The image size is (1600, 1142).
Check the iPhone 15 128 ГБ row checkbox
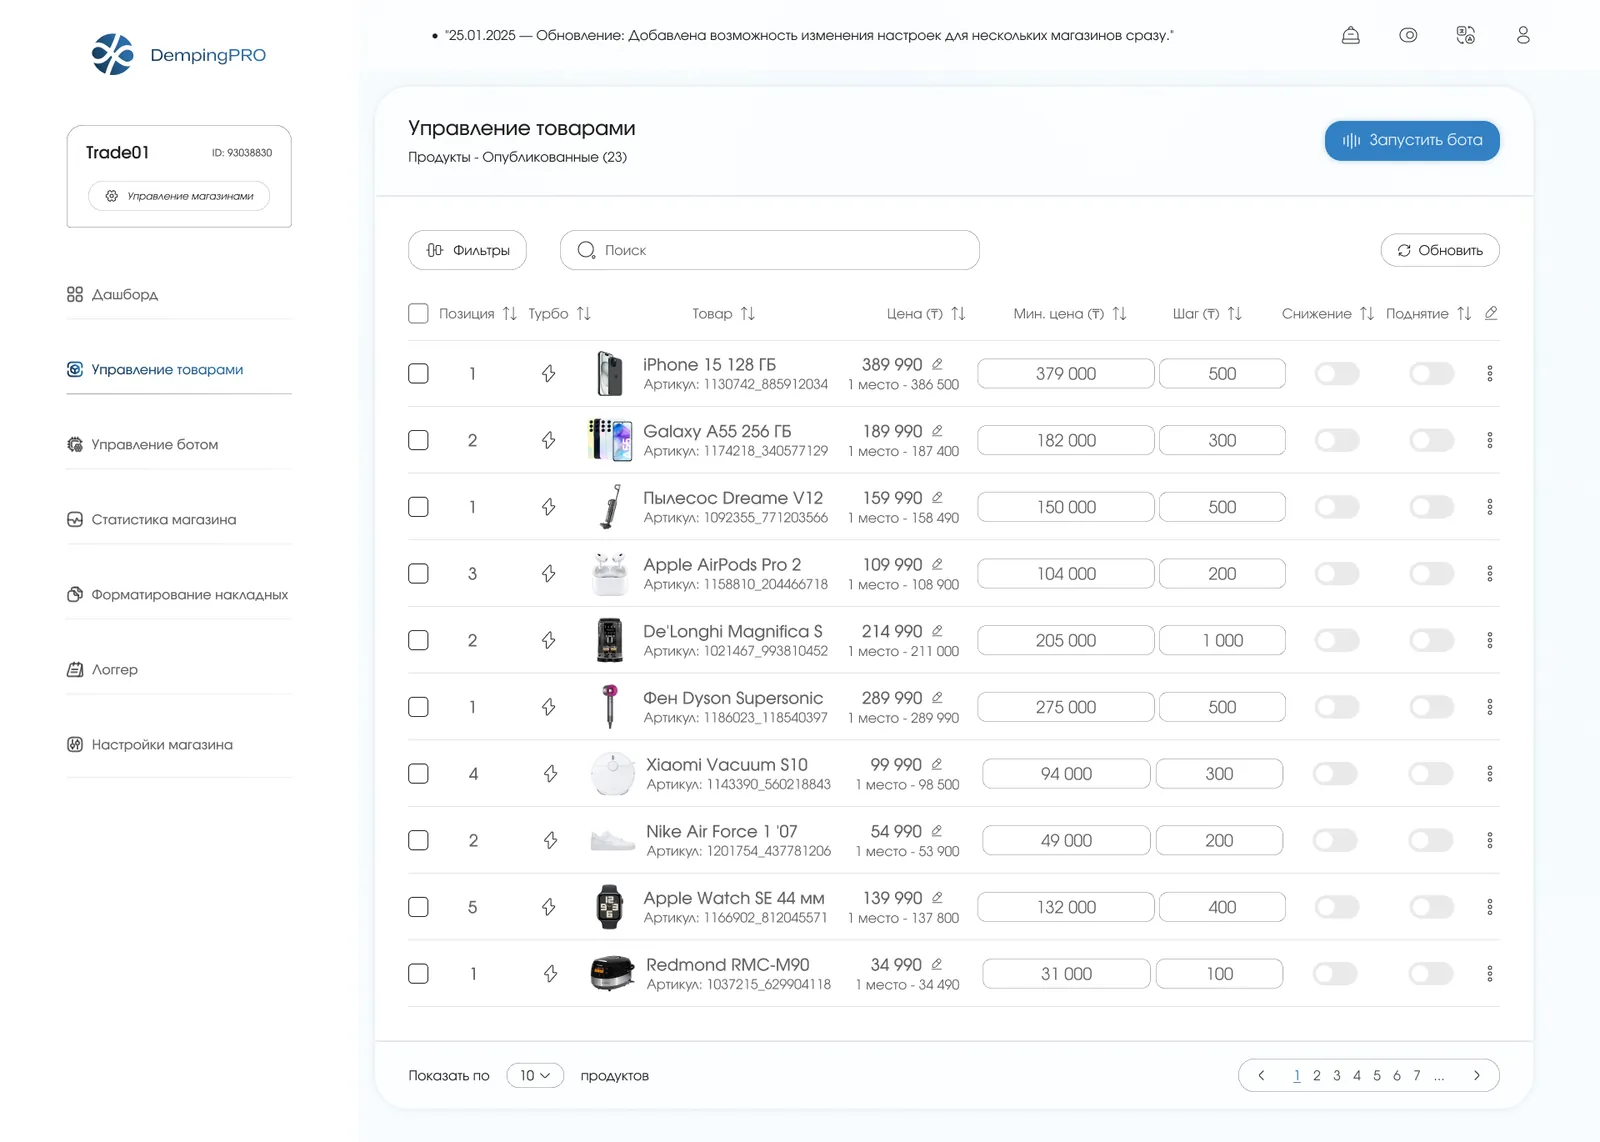click(418, 373)
